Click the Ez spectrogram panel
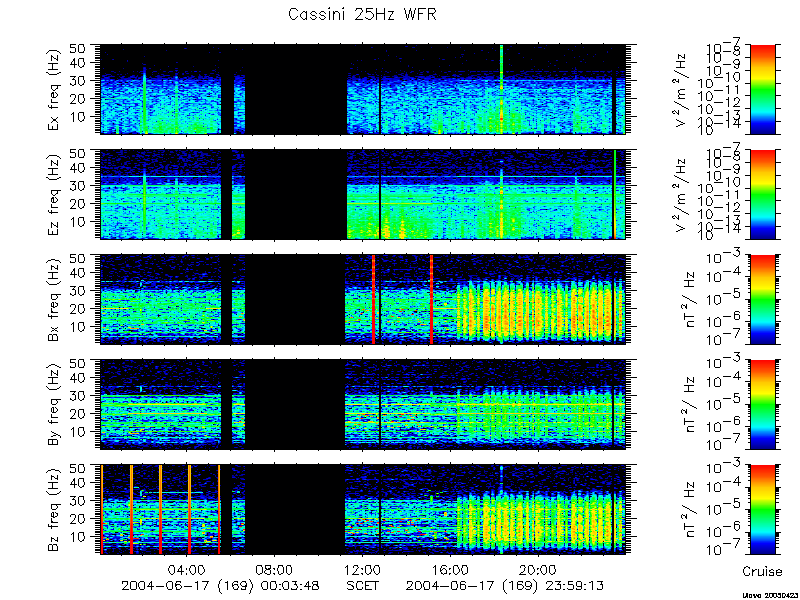 point(363,194)
